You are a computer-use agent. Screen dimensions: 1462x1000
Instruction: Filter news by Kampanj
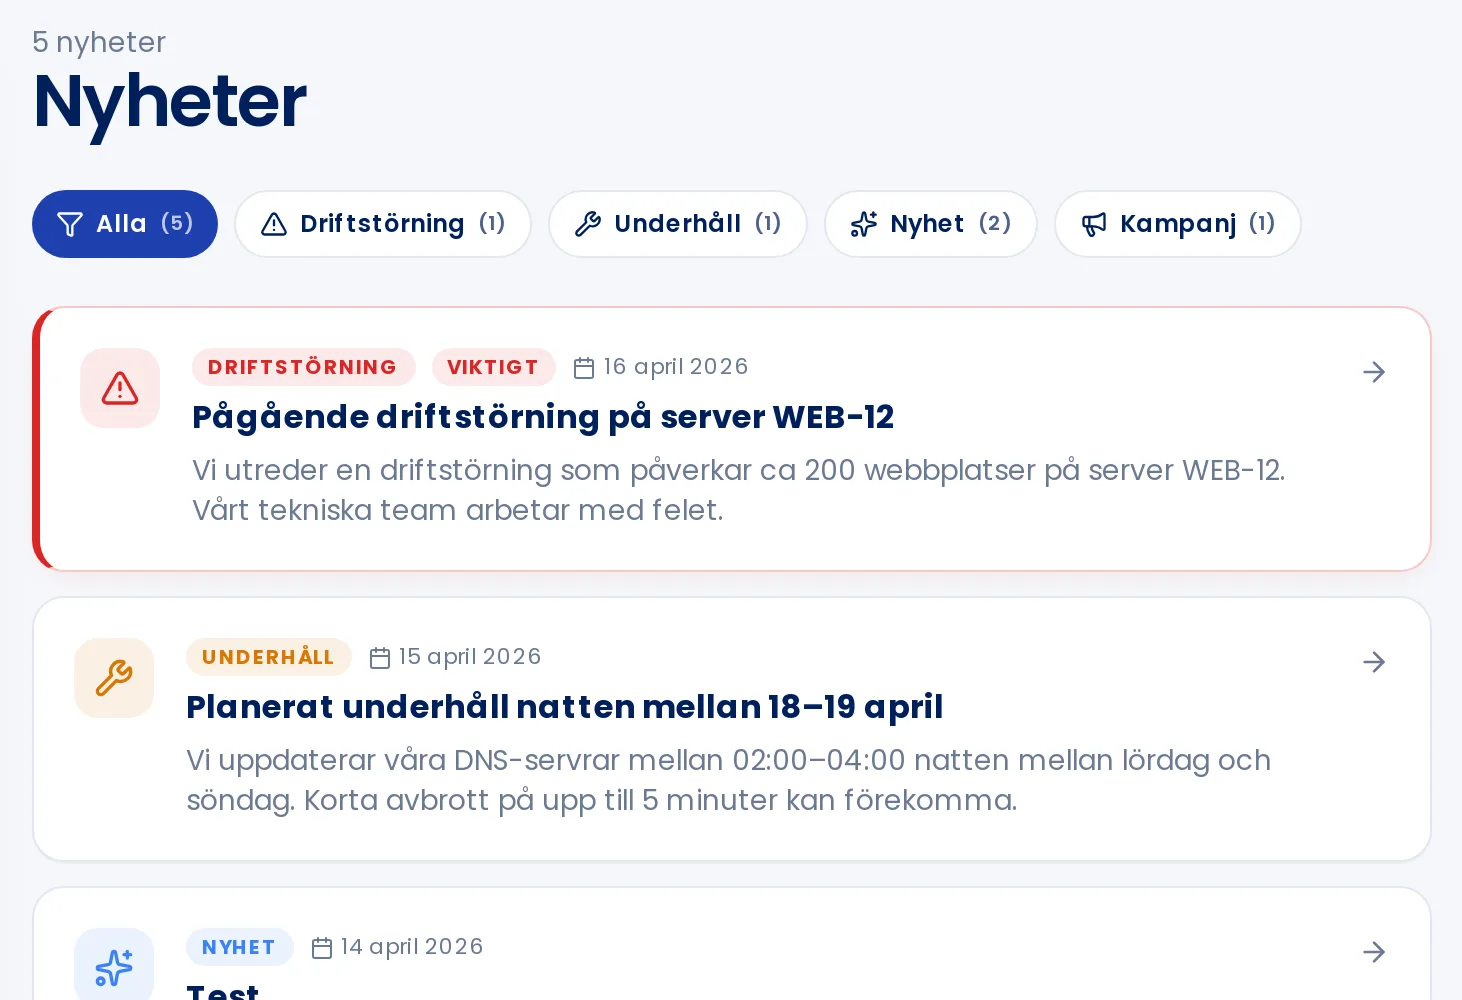point(1178,224)
